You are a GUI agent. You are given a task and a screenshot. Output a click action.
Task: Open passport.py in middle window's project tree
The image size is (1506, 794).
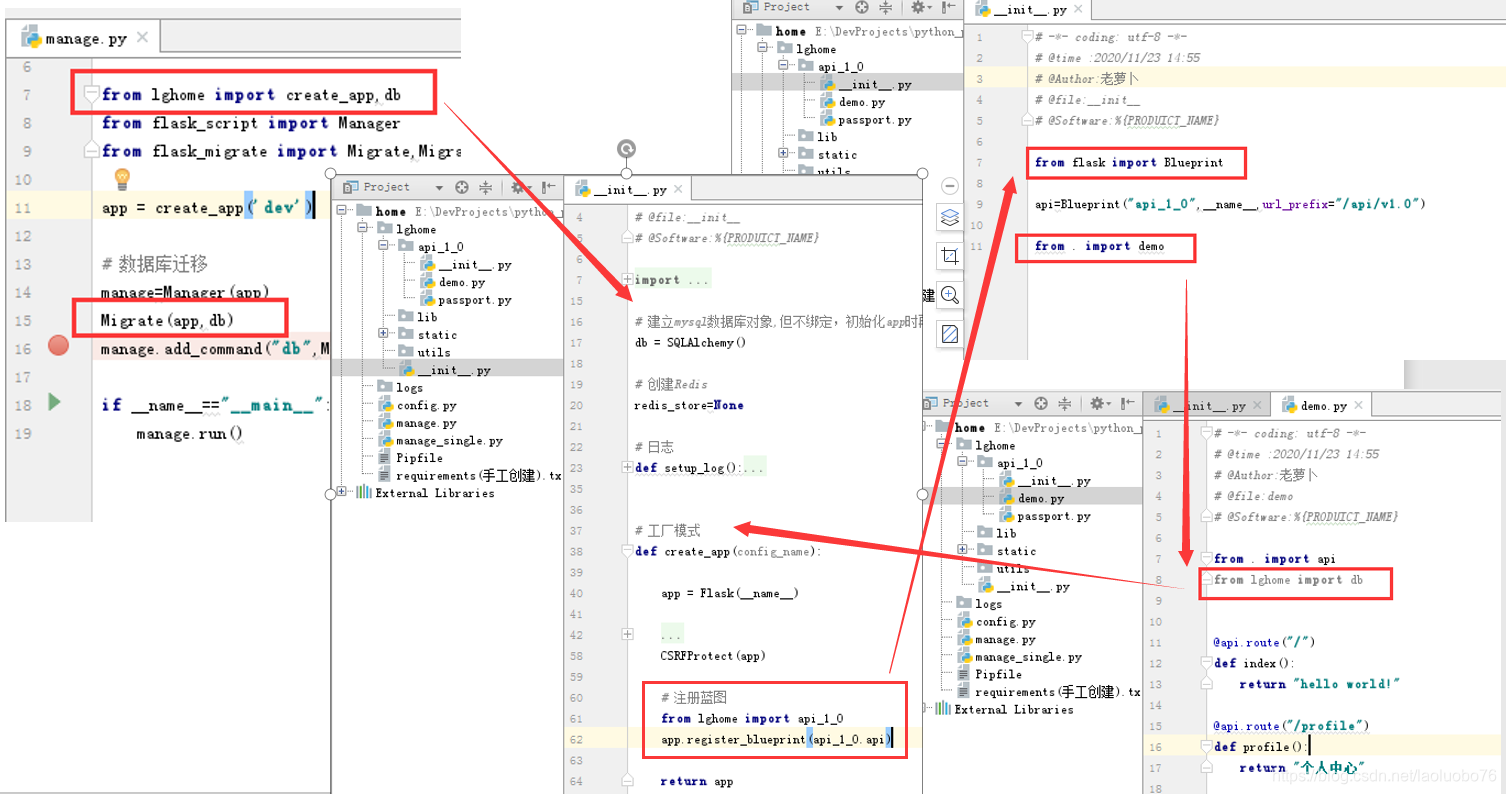click(465, 300)
